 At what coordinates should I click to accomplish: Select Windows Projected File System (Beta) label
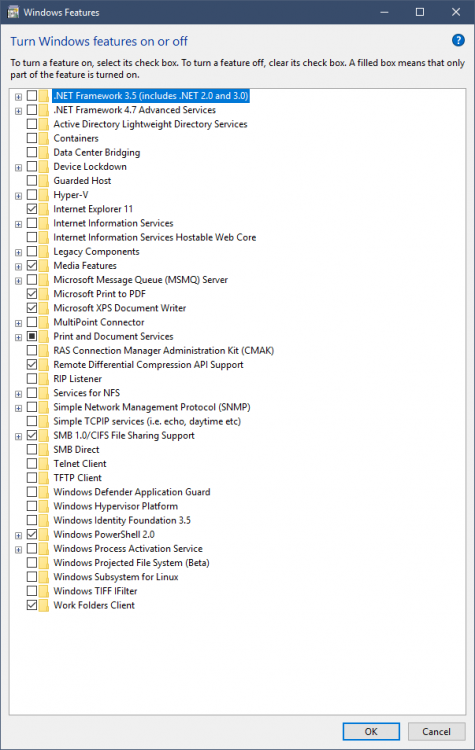[x=132, y=563]
